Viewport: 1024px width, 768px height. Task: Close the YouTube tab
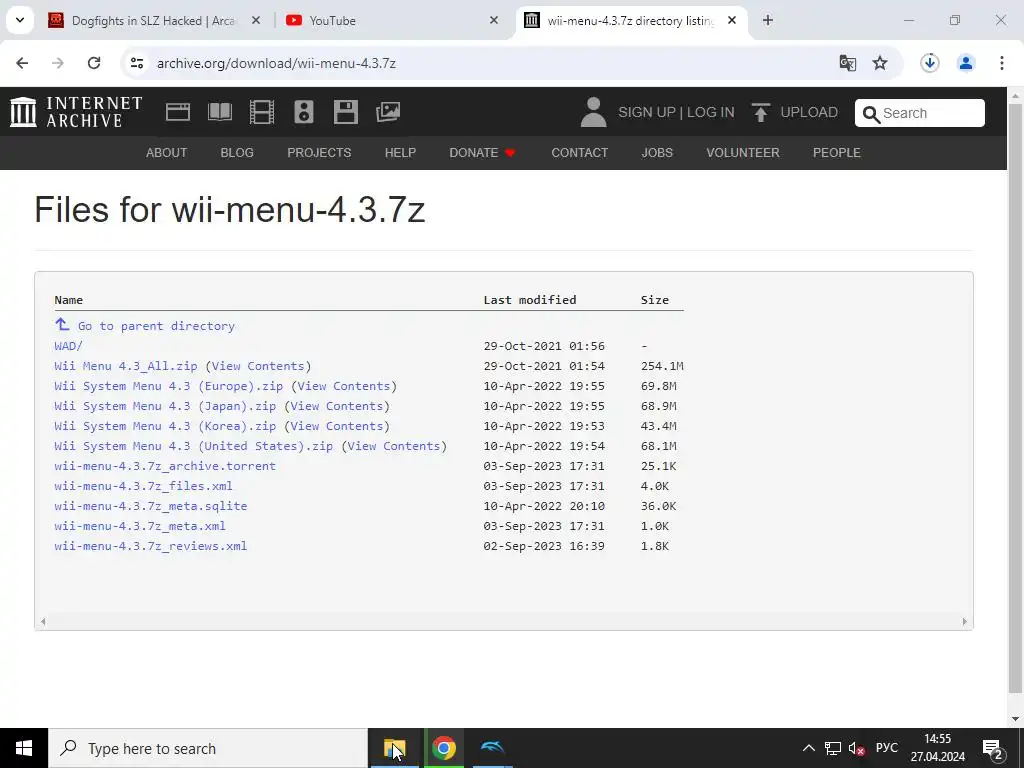[x=494, y=20]
